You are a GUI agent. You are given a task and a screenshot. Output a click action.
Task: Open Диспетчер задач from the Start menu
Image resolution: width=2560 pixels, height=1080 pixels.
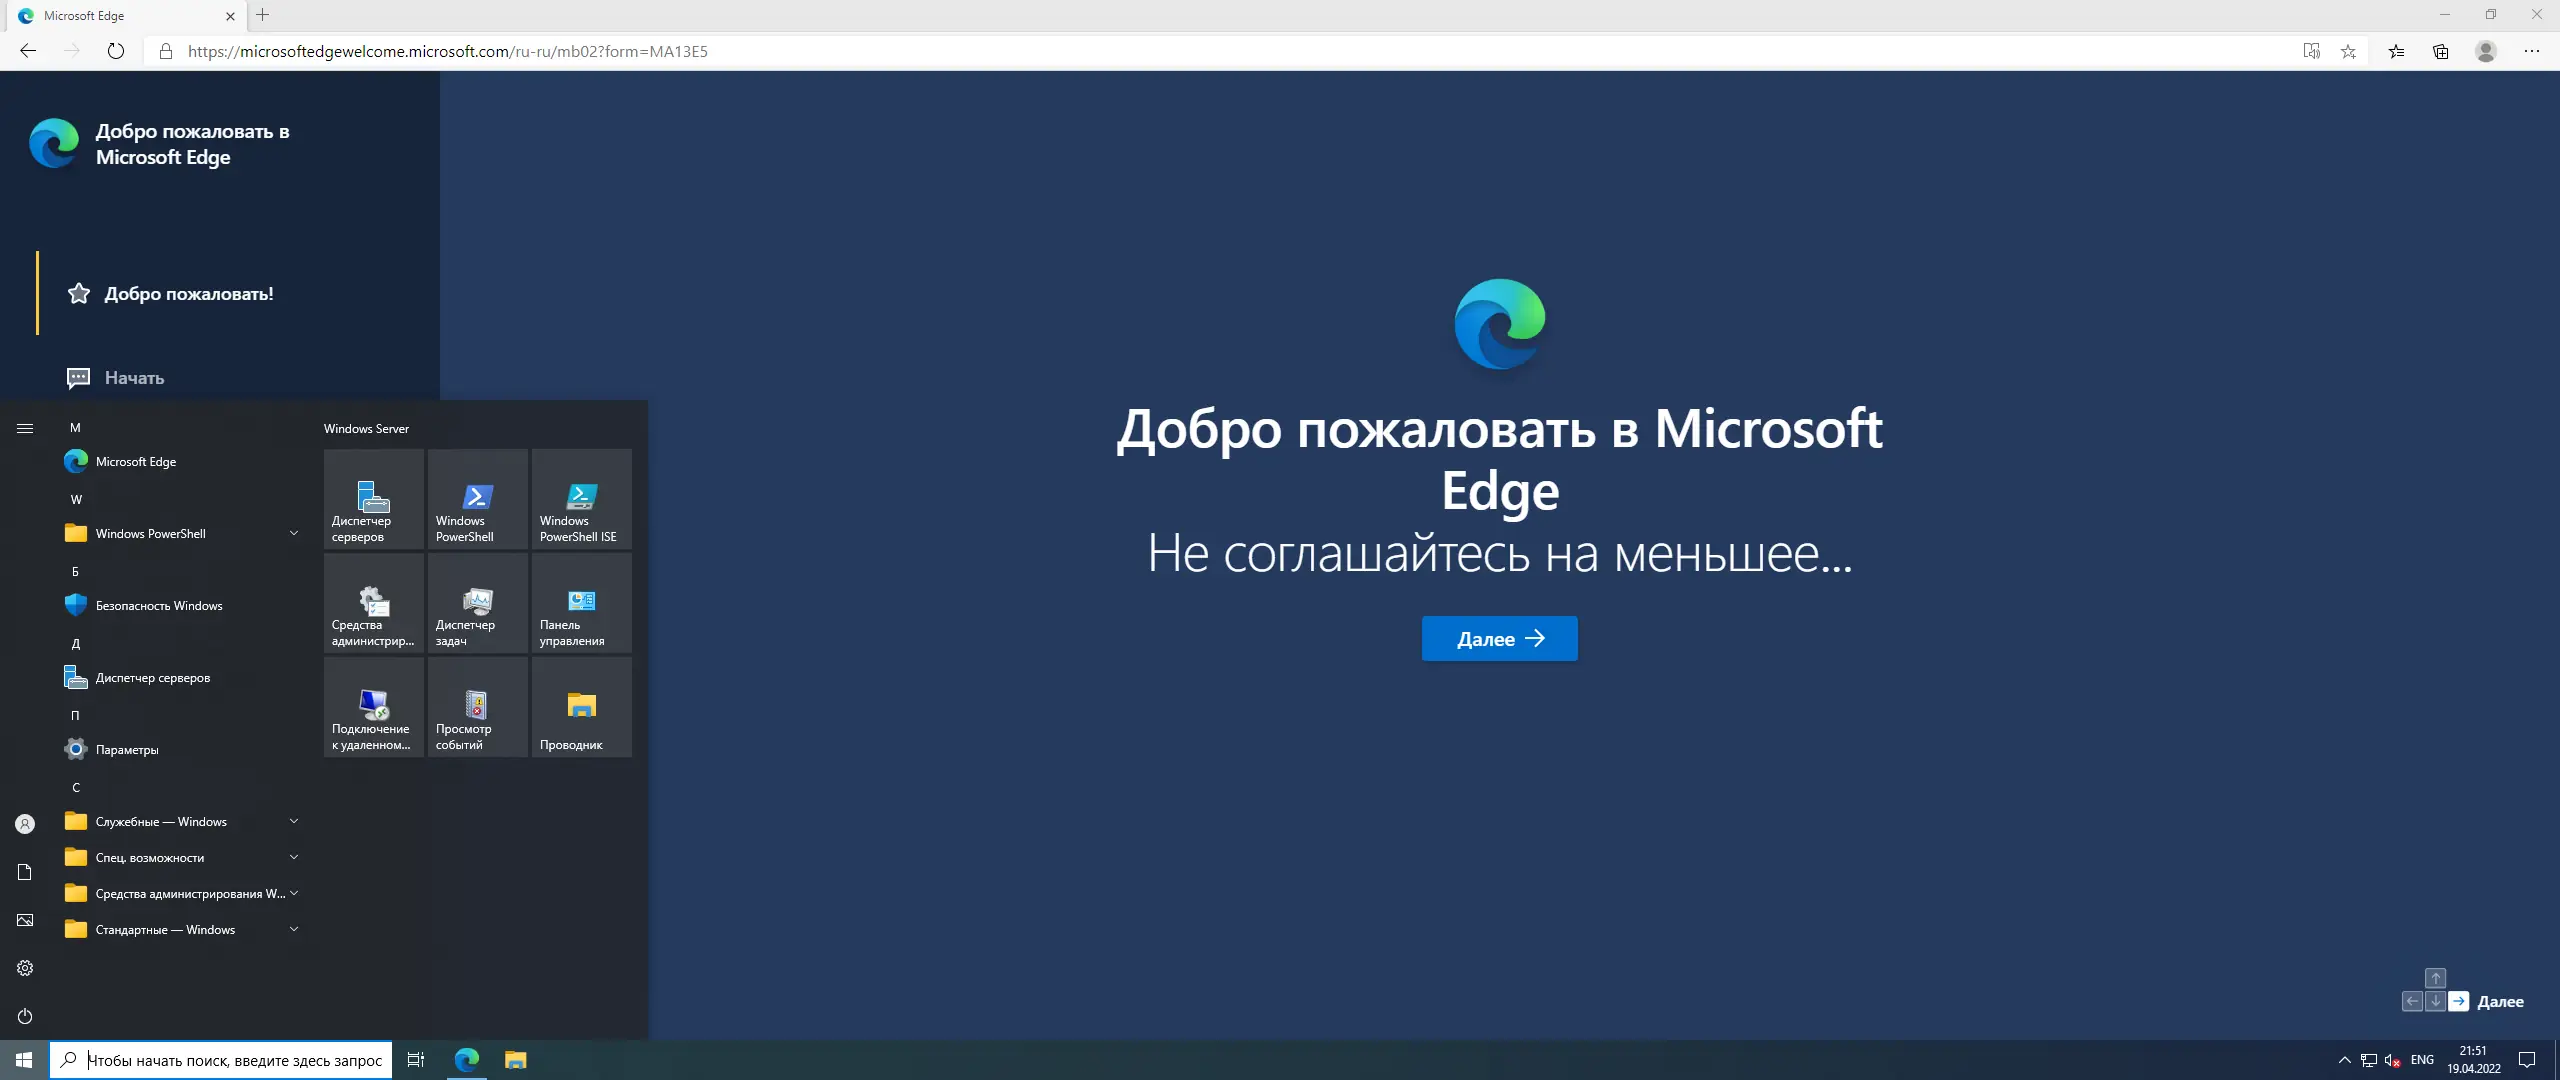(476, 605)
